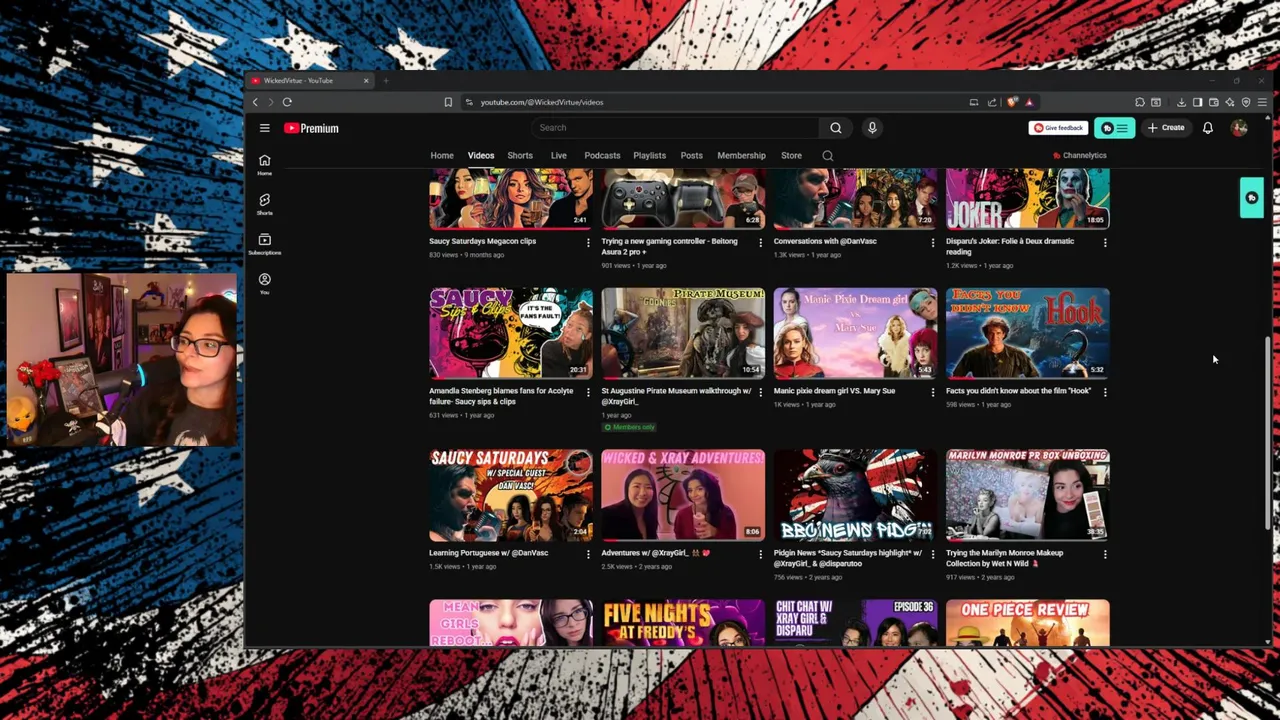Open the One Piece Review thumbnail

tap(1028, 623)
